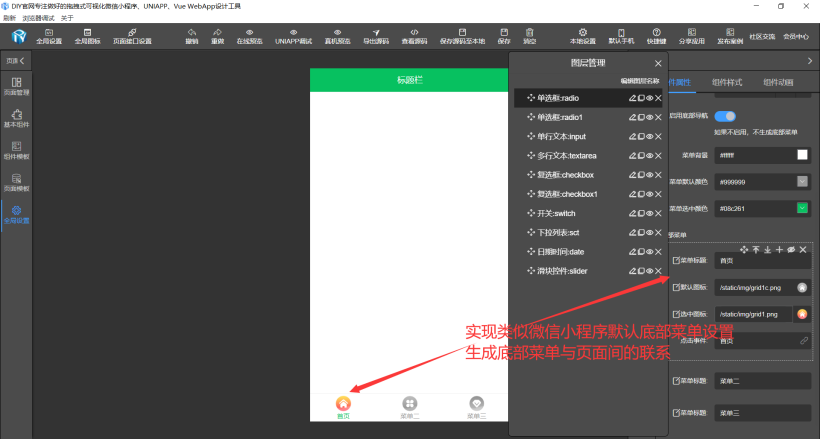
Task: Toggle visibility of 复选框:checkbox layer
Action: [649, 175]
